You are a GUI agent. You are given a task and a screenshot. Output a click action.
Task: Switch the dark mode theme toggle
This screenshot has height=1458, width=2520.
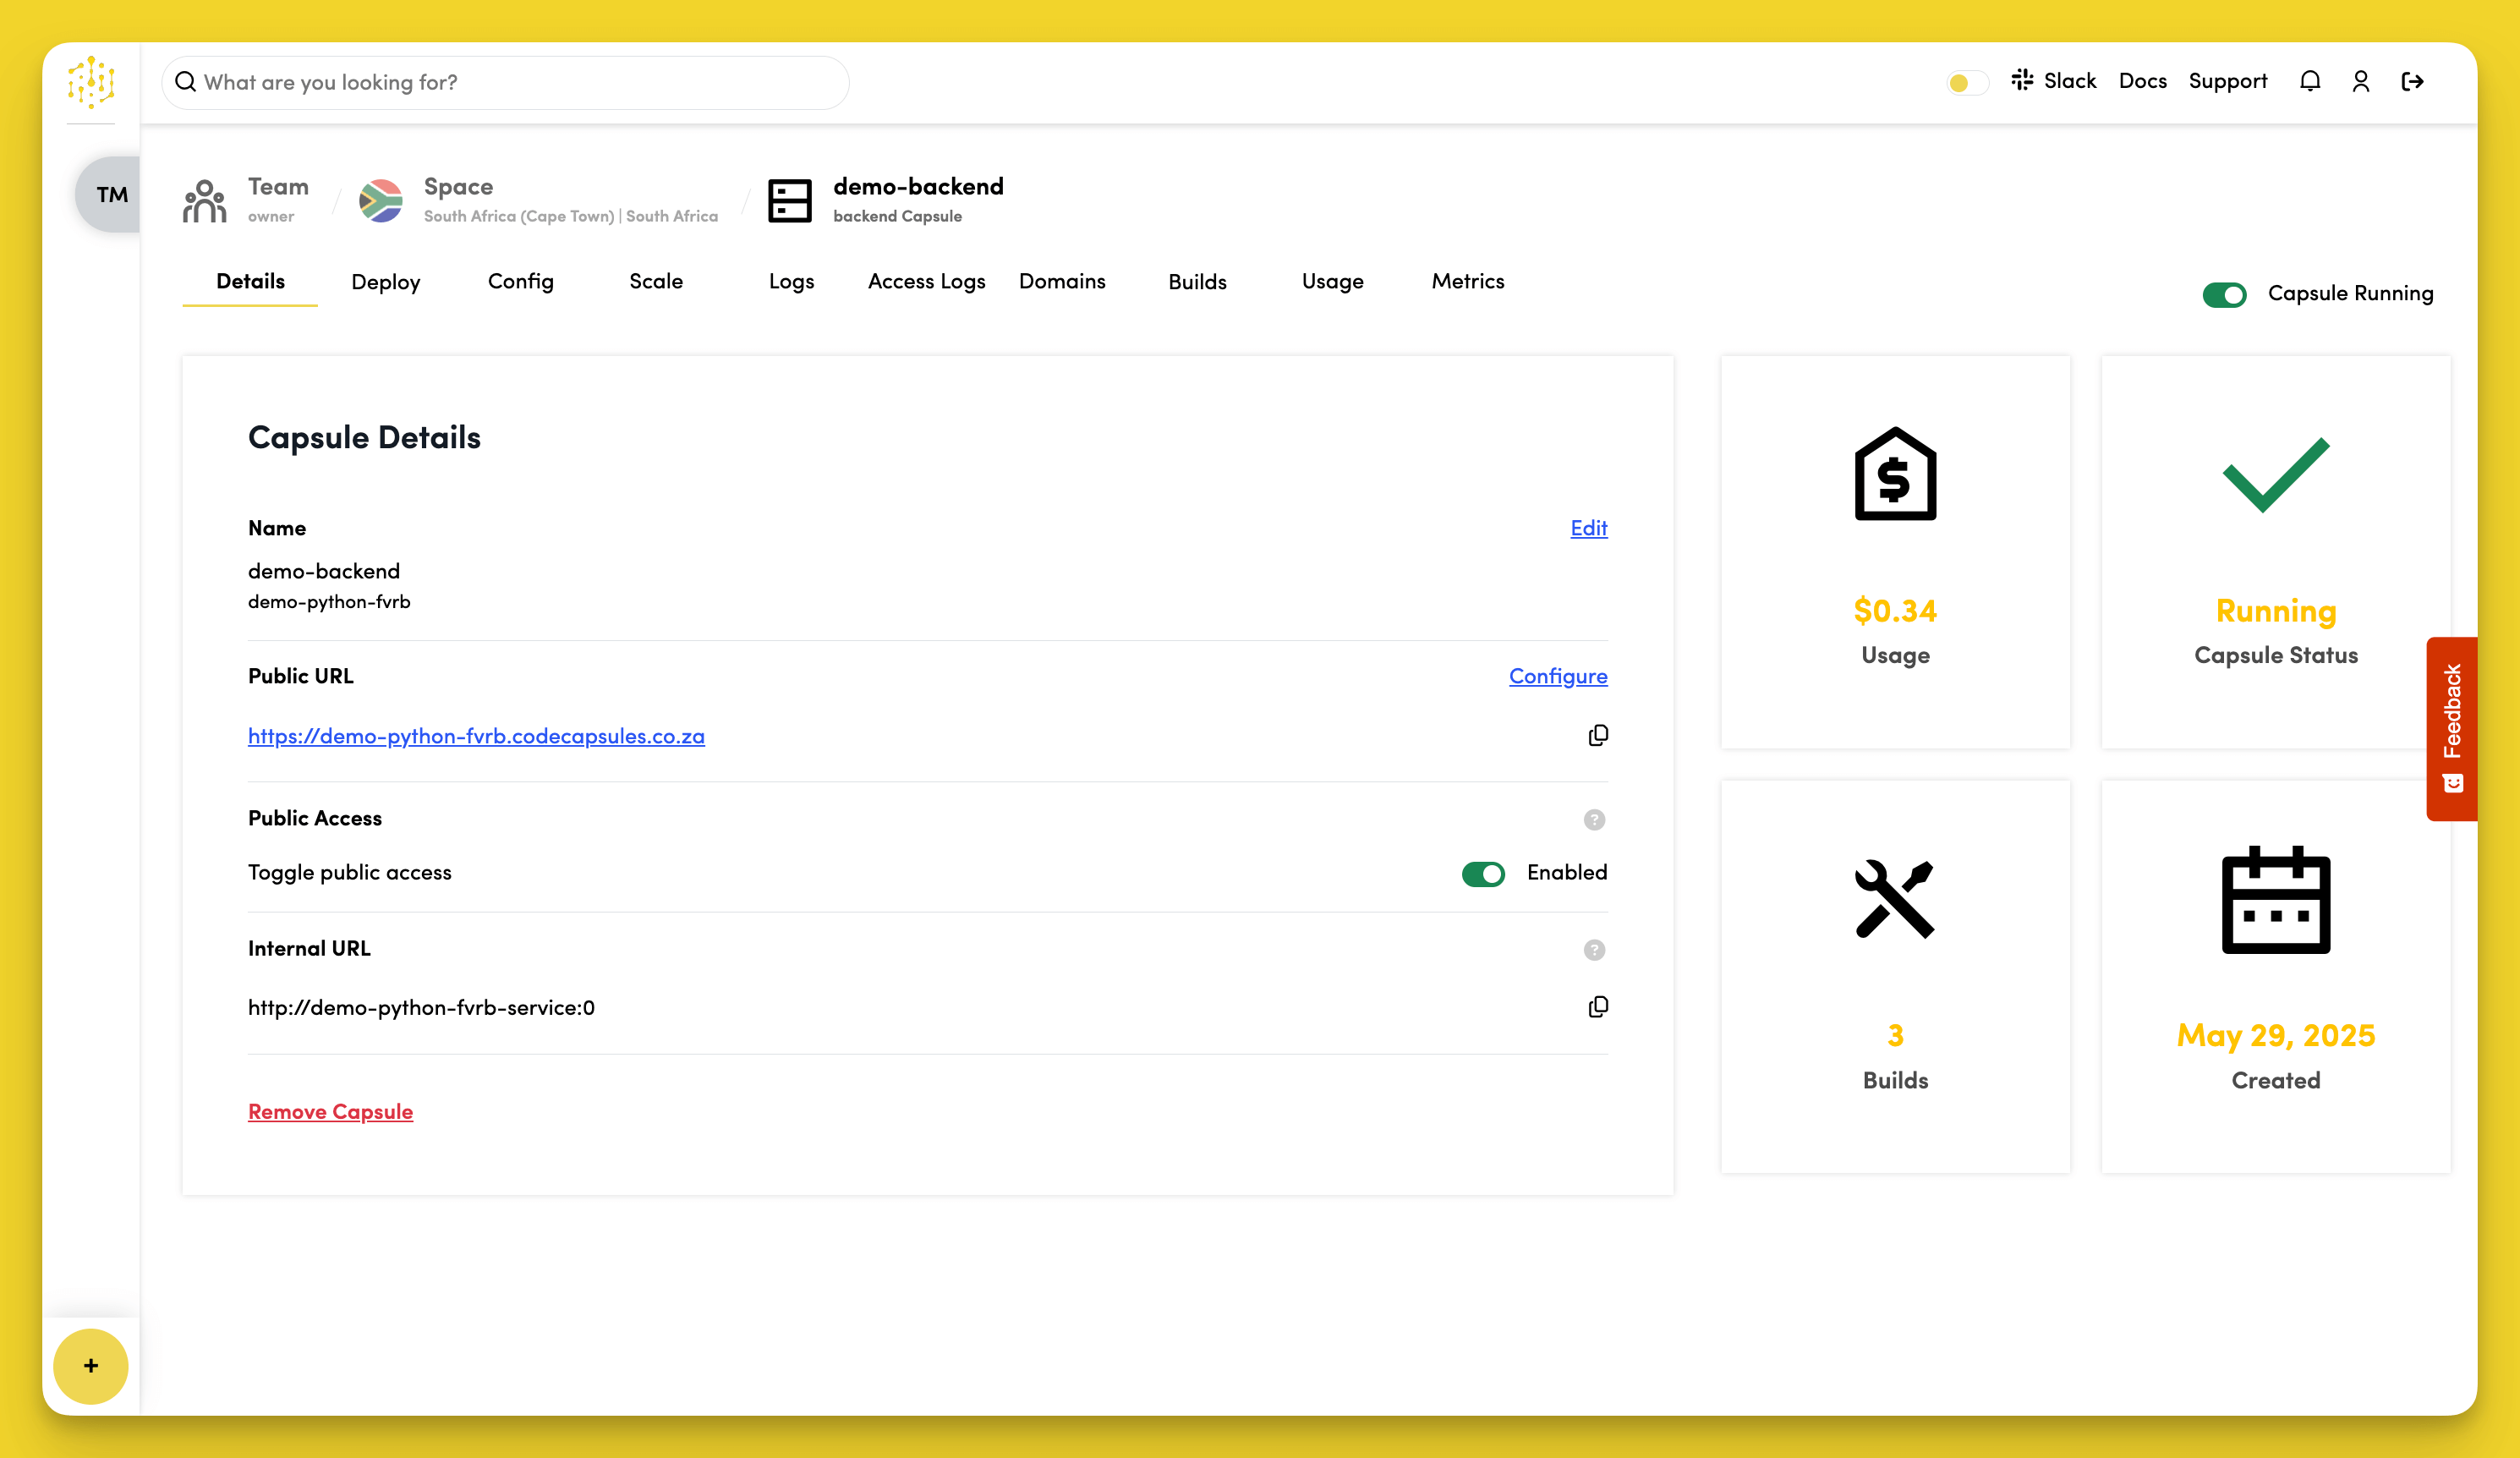pos(1966,82)
